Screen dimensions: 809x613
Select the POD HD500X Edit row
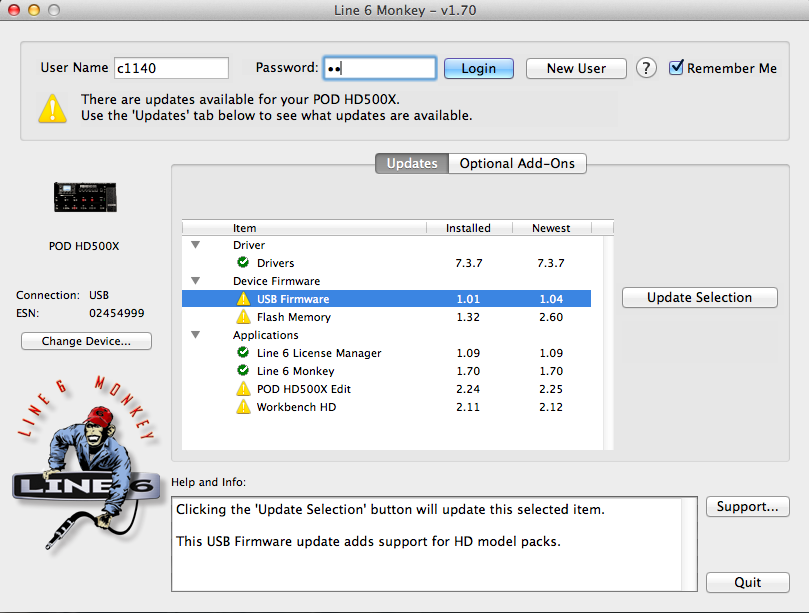pyautogui.click(x=386, y=389)
